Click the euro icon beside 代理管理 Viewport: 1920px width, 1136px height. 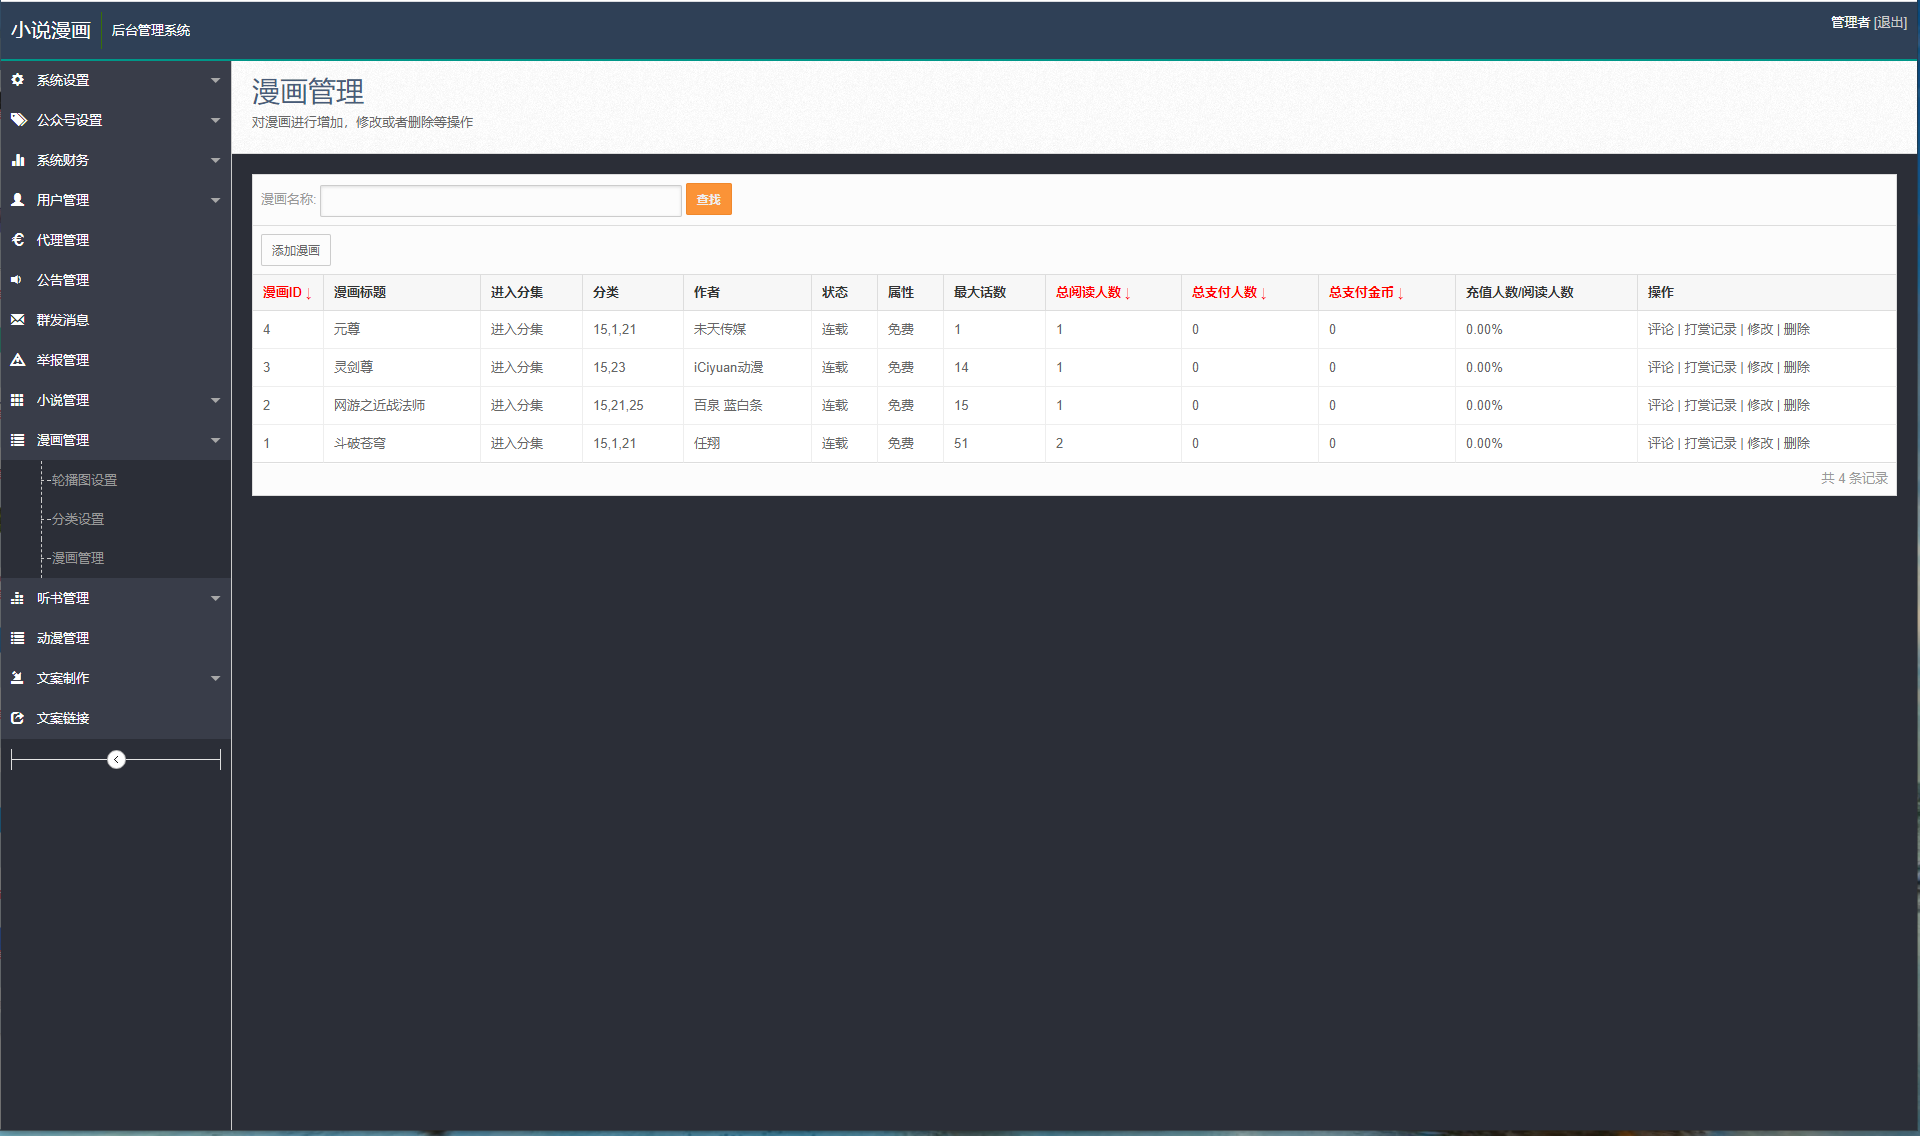(18, 240)
